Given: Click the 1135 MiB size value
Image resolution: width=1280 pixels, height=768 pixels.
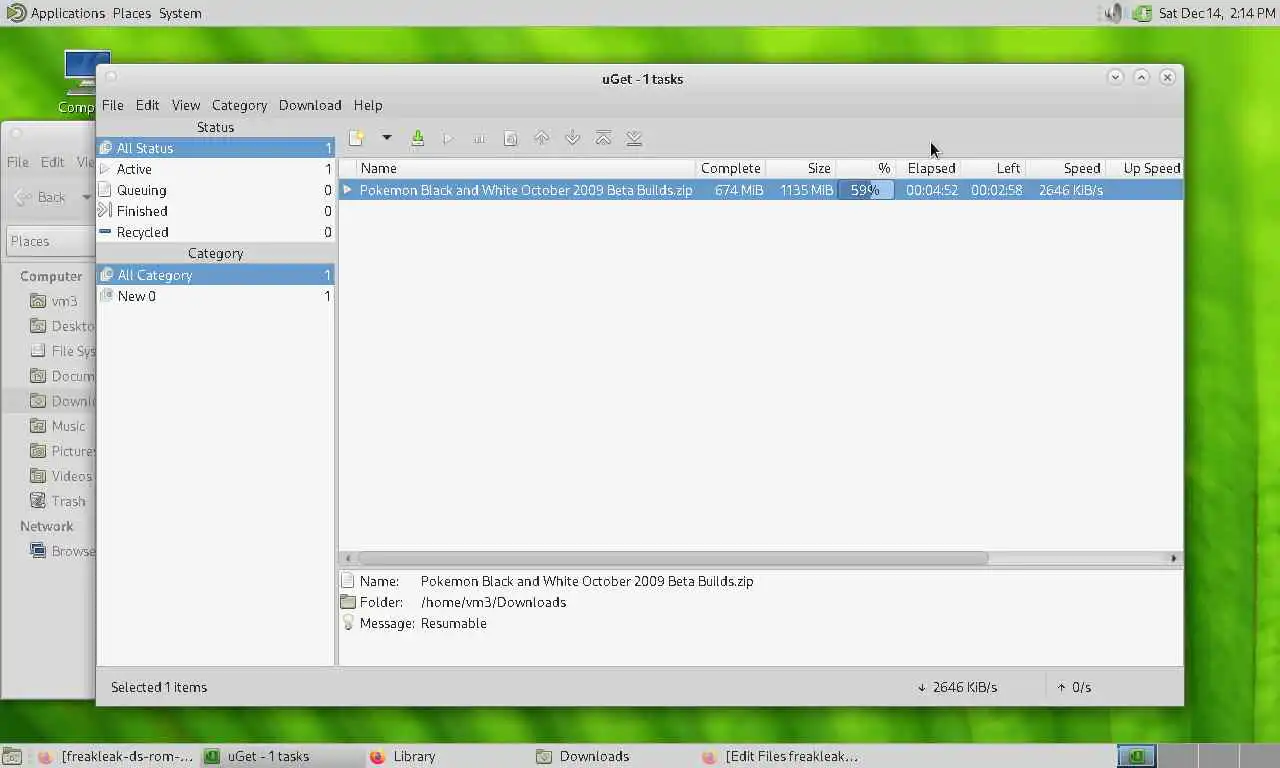Looking at the screenshot, I should pyautogui.click(x=807, y=190).
